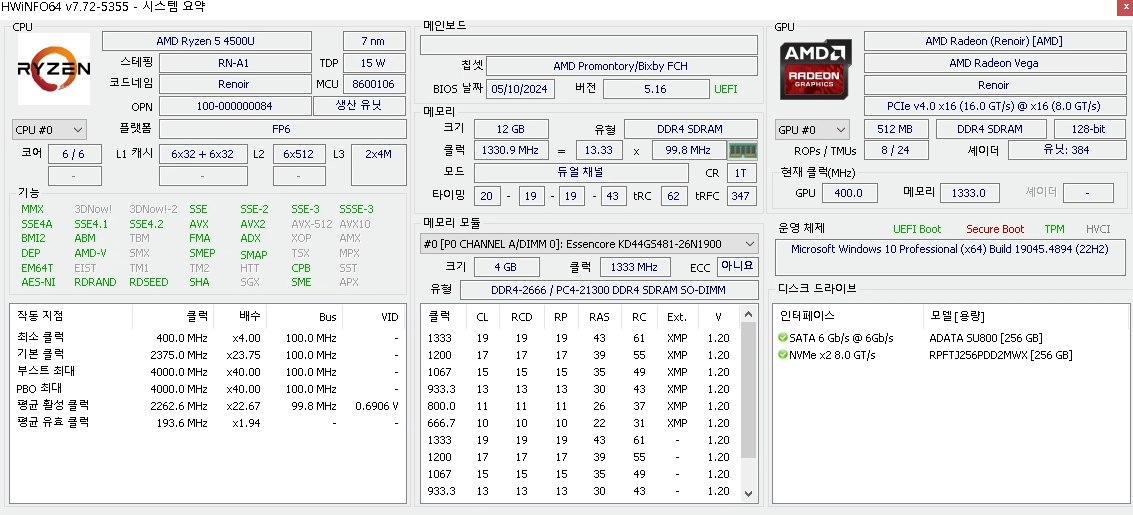Click the AMD Promontory/Bixby FCH chipset field

coord(621,66)
